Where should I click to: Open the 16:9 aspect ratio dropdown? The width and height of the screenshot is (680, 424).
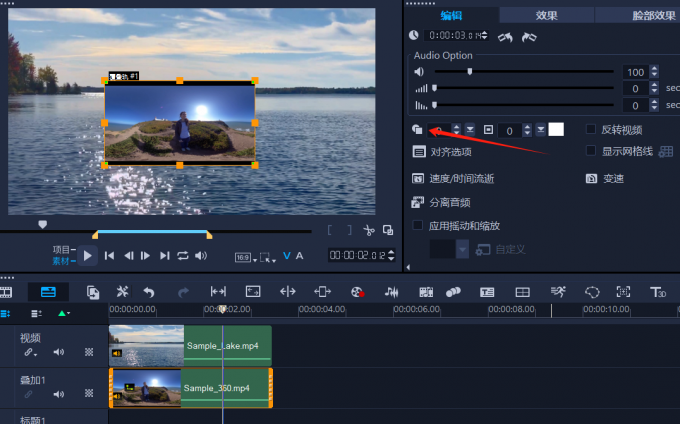tap(246, 258)
